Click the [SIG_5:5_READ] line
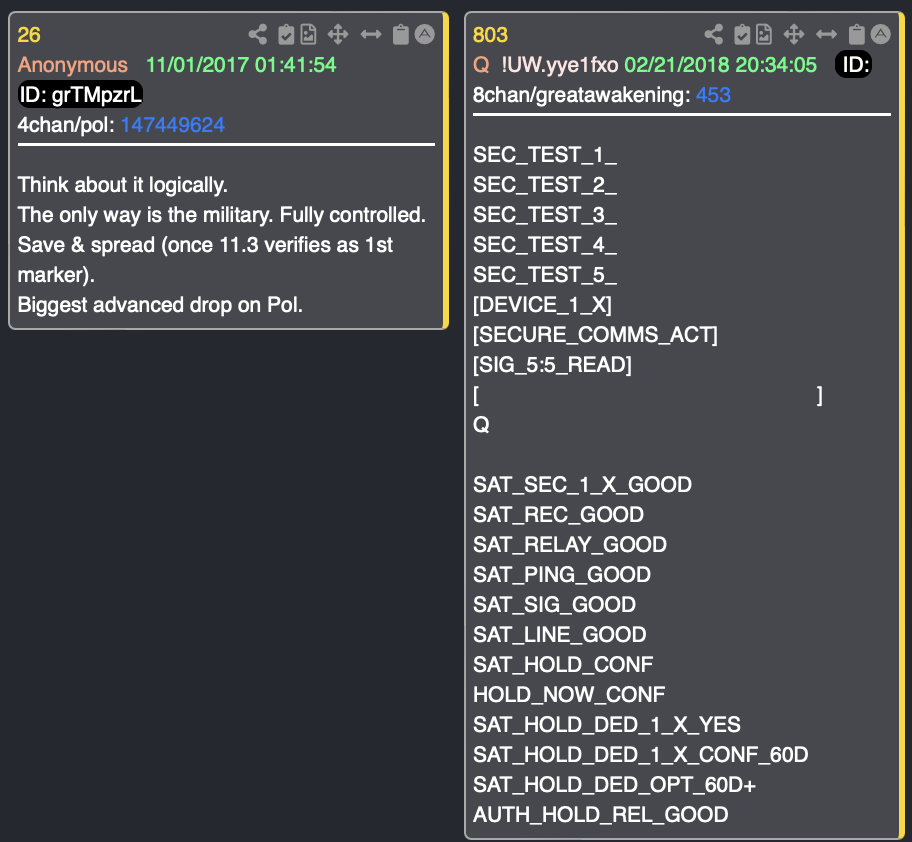The width and height of the screenshot is (912, 842). click(552, 365)
